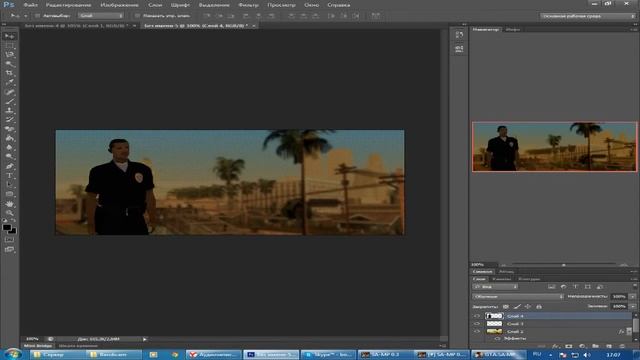The image size is (640, 360).
Task: Open the layer opacity slider arrow
Action: tap(632, 297)
